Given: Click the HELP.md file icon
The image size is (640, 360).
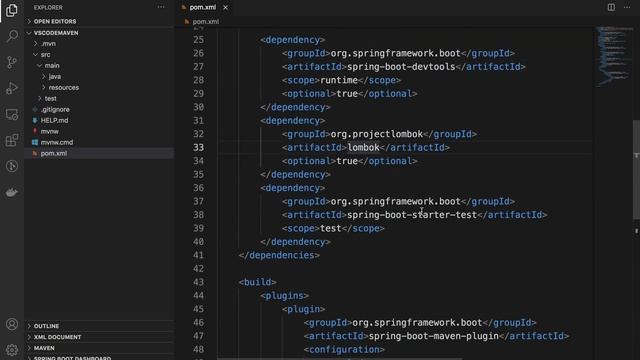Looking at the screenshot, I should (35, 121).
